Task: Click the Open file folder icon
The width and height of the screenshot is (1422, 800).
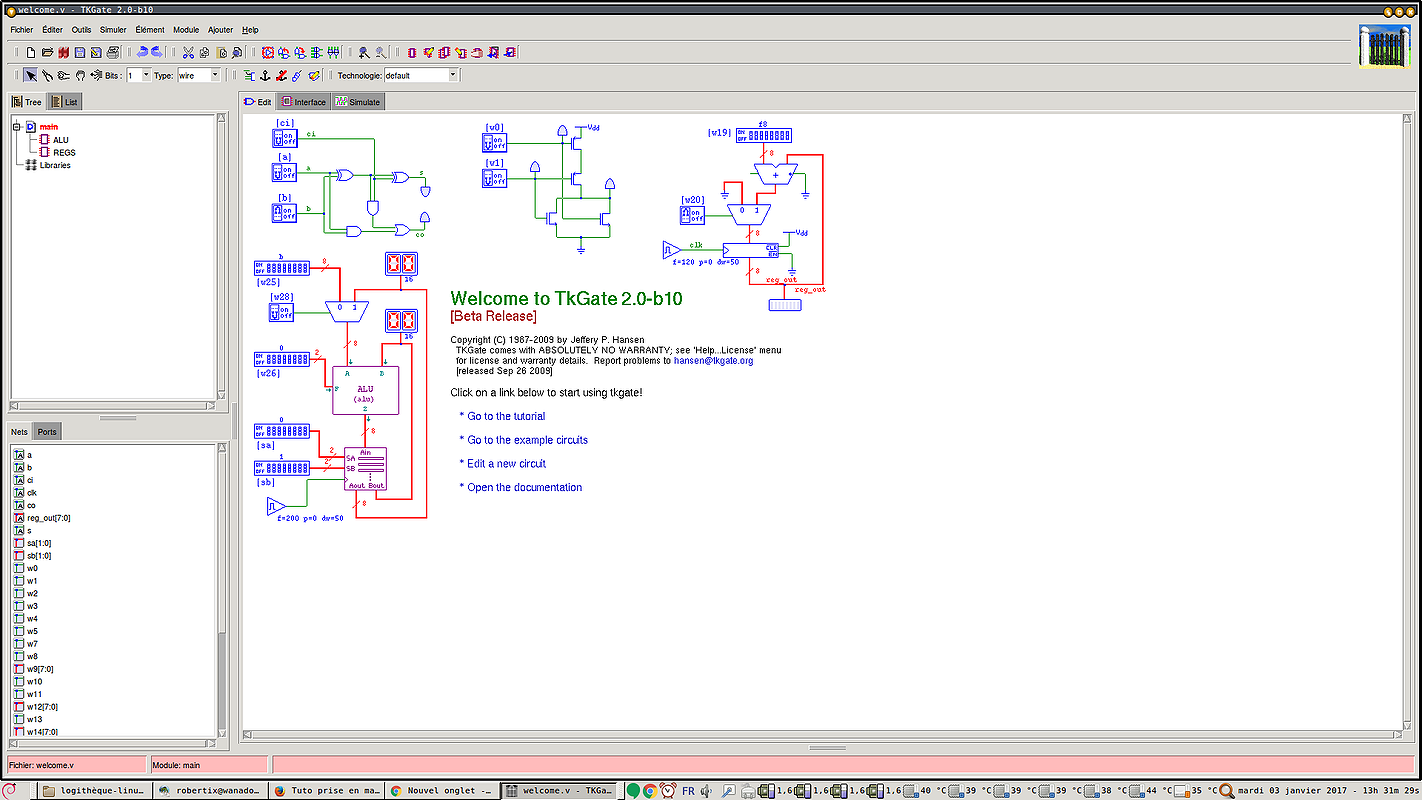Action: coord(47,52)
